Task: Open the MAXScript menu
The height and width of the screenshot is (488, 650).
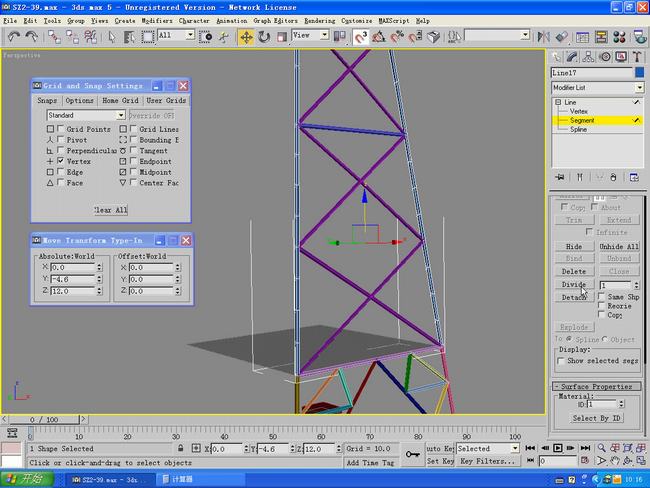Action: (x=394, y=21)
